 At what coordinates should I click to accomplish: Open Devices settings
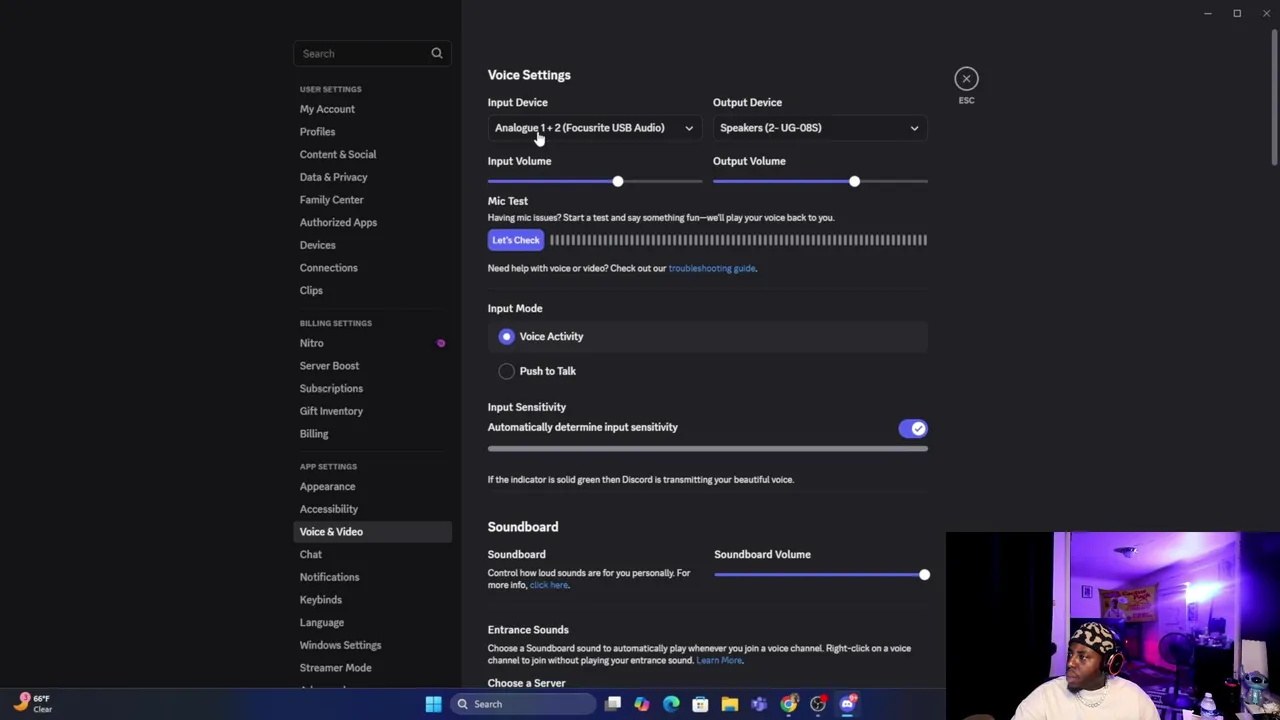[x=317, y=245]
